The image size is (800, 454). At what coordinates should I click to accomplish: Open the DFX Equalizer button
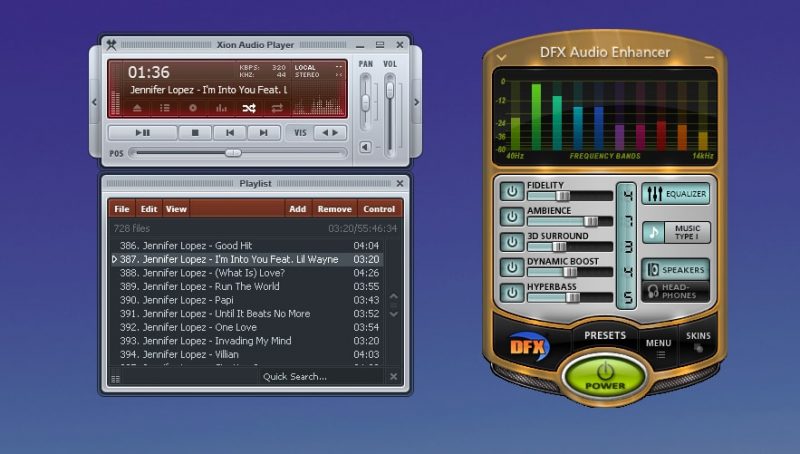point(676,194)
